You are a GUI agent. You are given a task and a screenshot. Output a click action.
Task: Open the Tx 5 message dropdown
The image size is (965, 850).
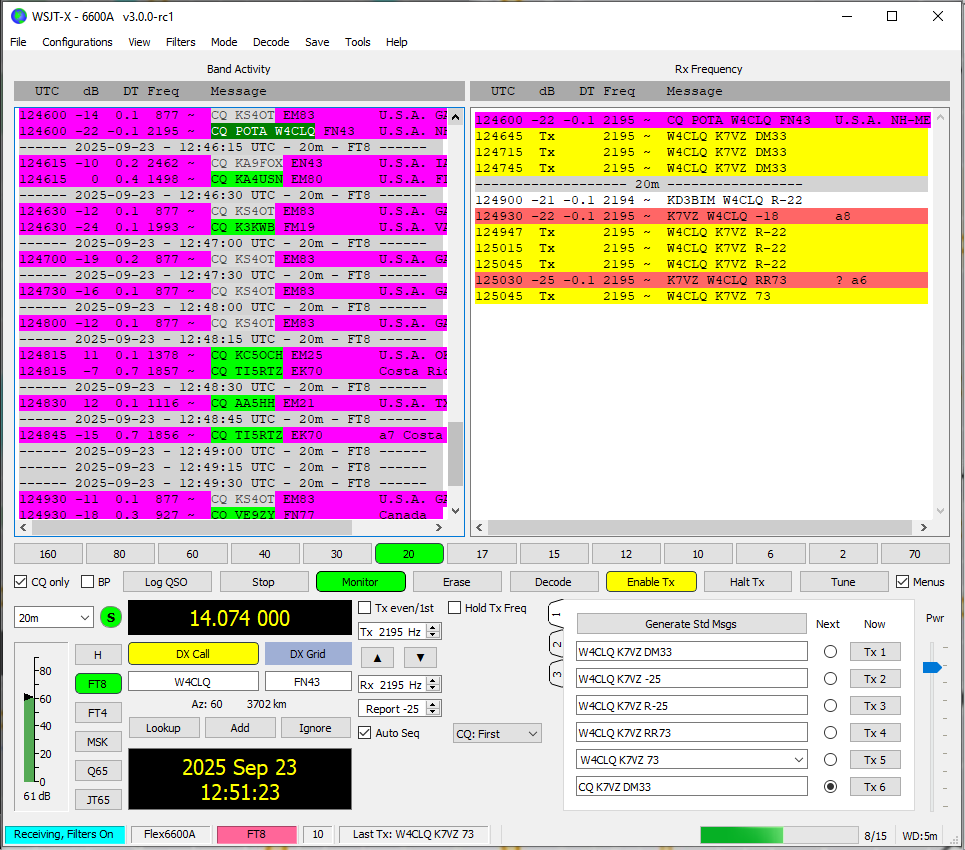(x=797, y=760)
